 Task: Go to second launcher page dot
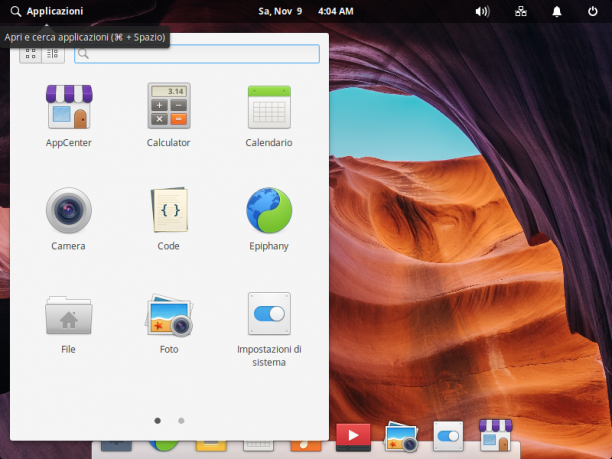point(181,421)
